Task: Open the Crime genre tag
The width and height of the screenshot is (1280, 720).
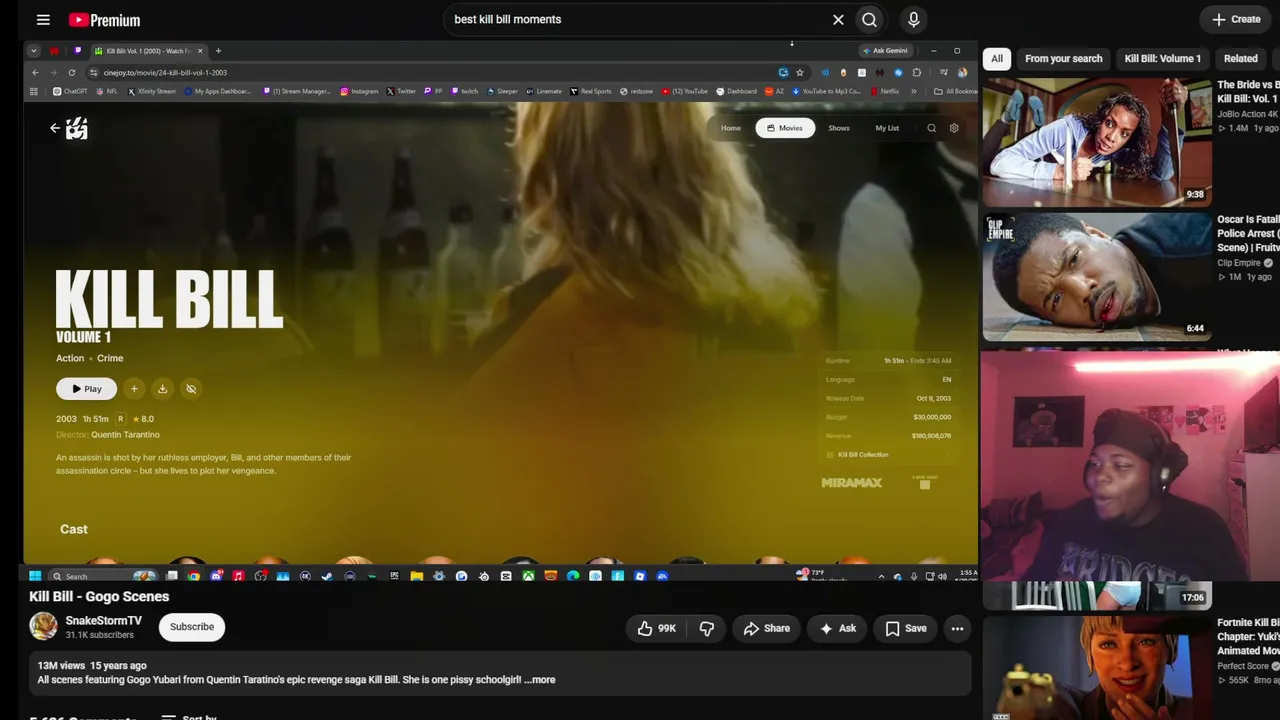Action: pyautogui.click(x=110, y=358)
